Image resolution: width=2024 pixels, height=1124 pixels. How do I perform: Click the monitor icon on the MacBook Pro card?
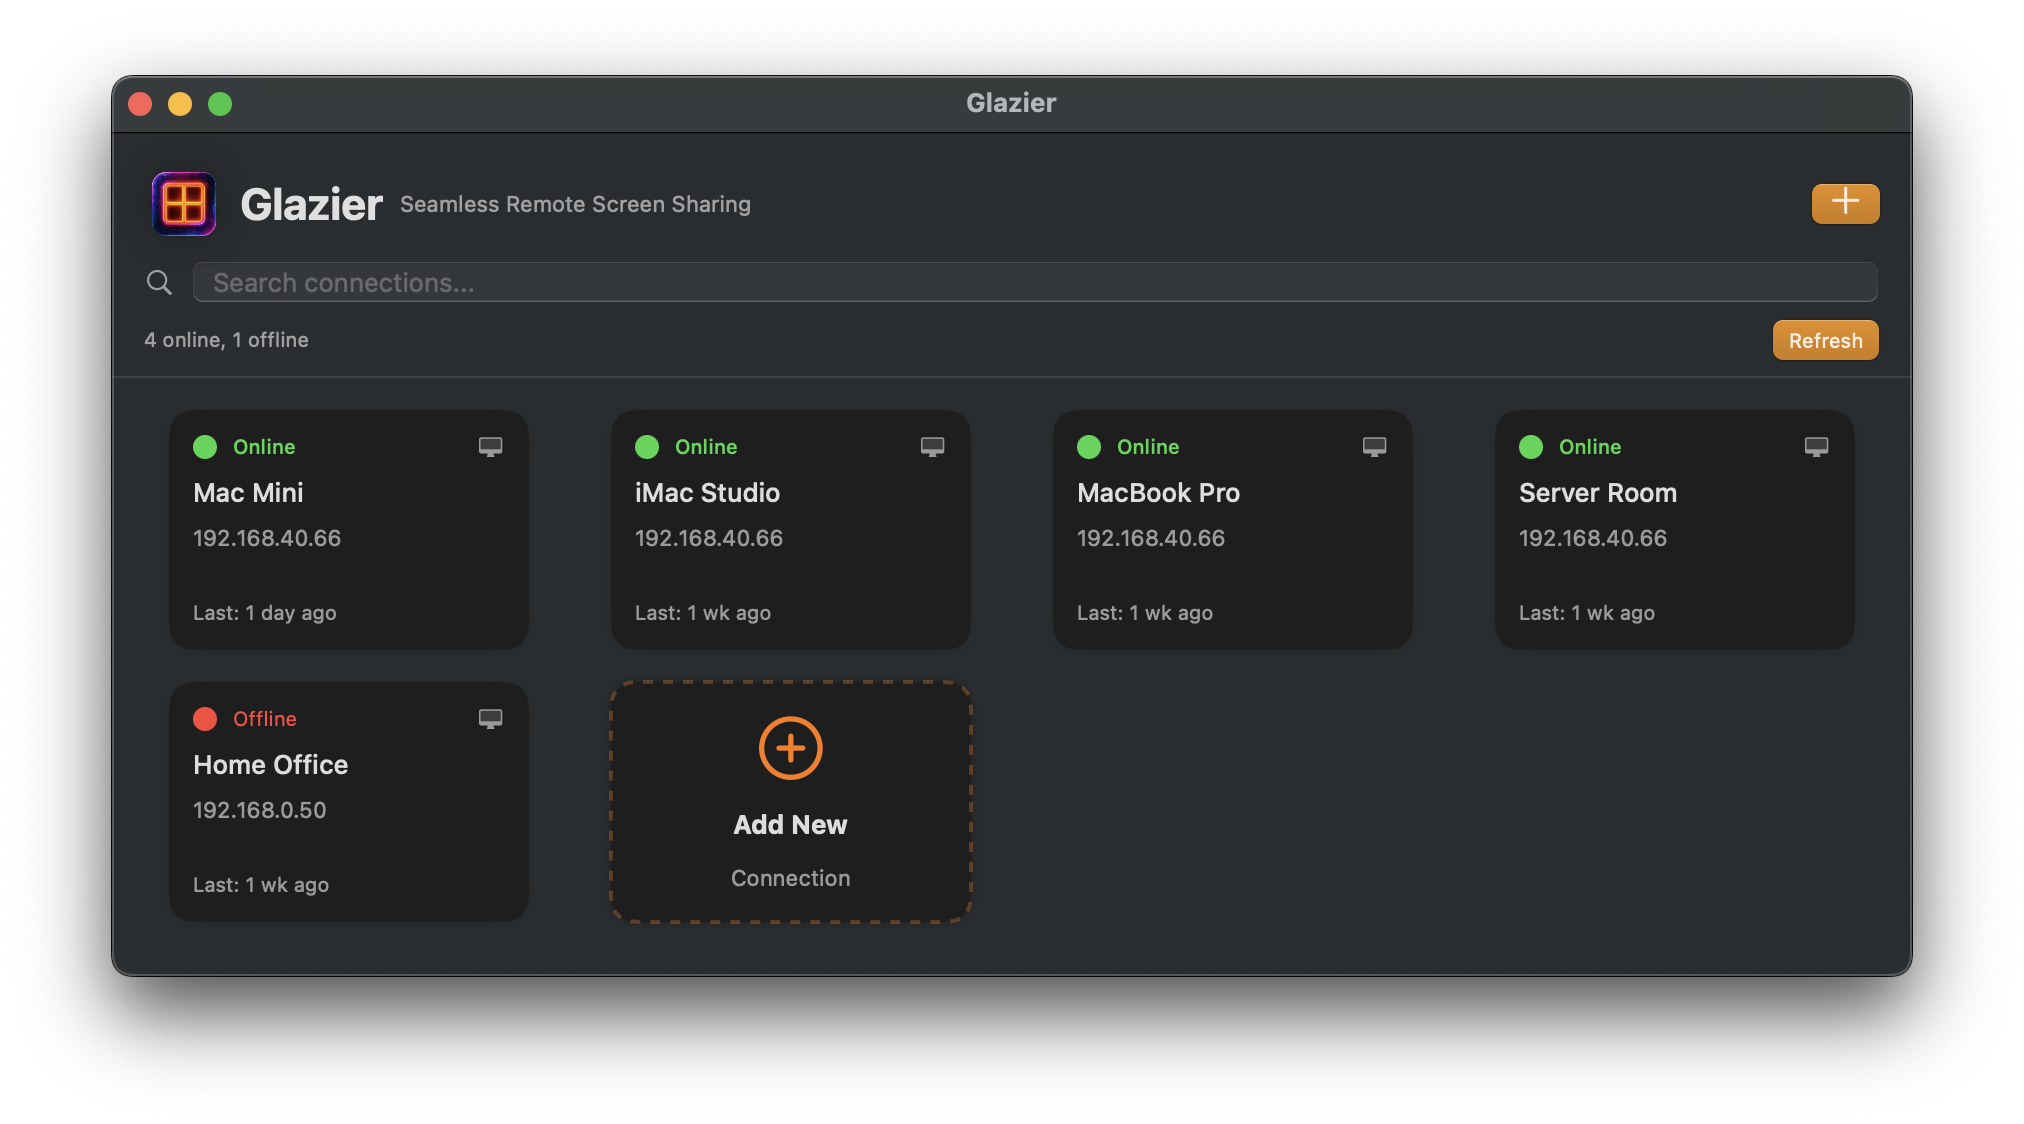tap(1375, 447)
